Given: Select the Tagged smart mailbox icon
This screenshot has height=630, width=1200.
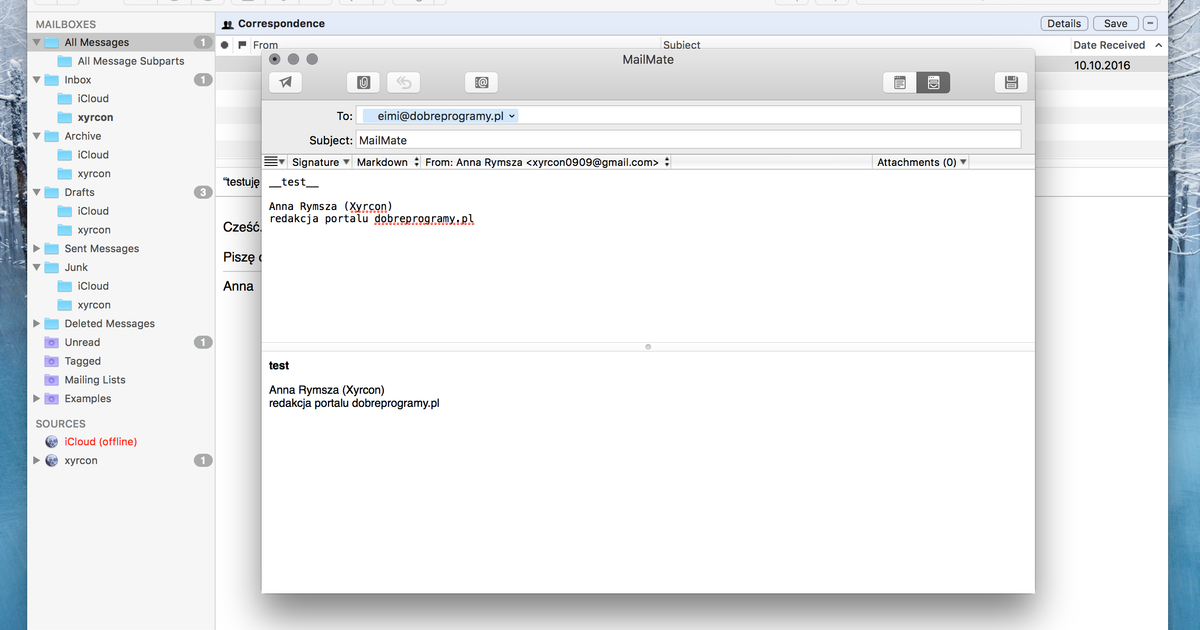Looking at the screenshot, I should [x=52, y=361].
